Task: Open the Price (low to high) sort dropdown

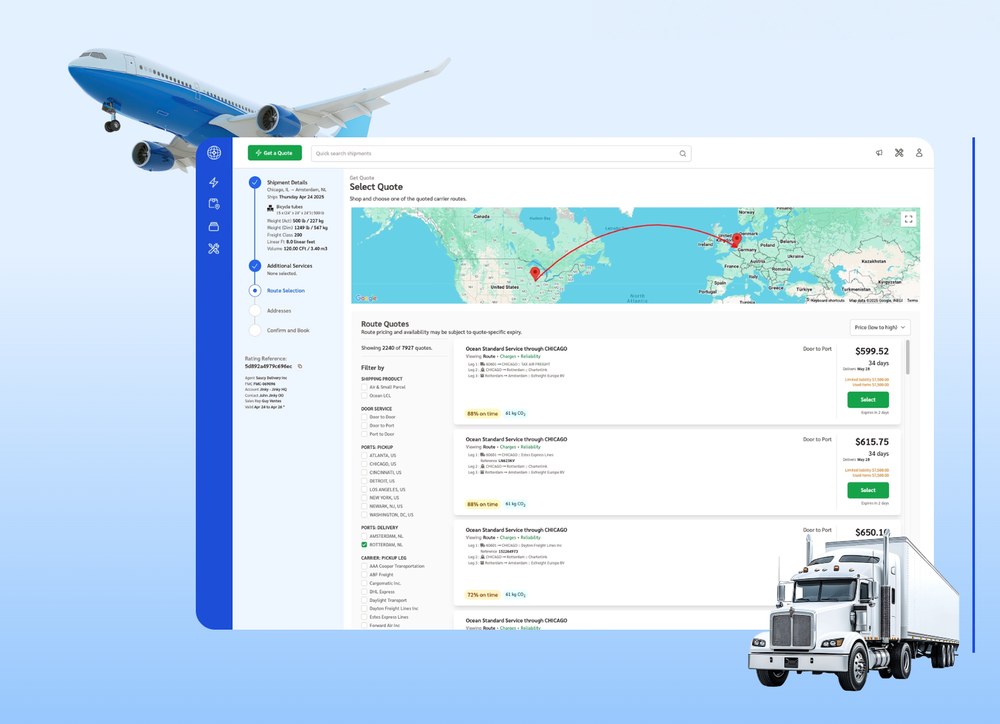Action: 880,327
